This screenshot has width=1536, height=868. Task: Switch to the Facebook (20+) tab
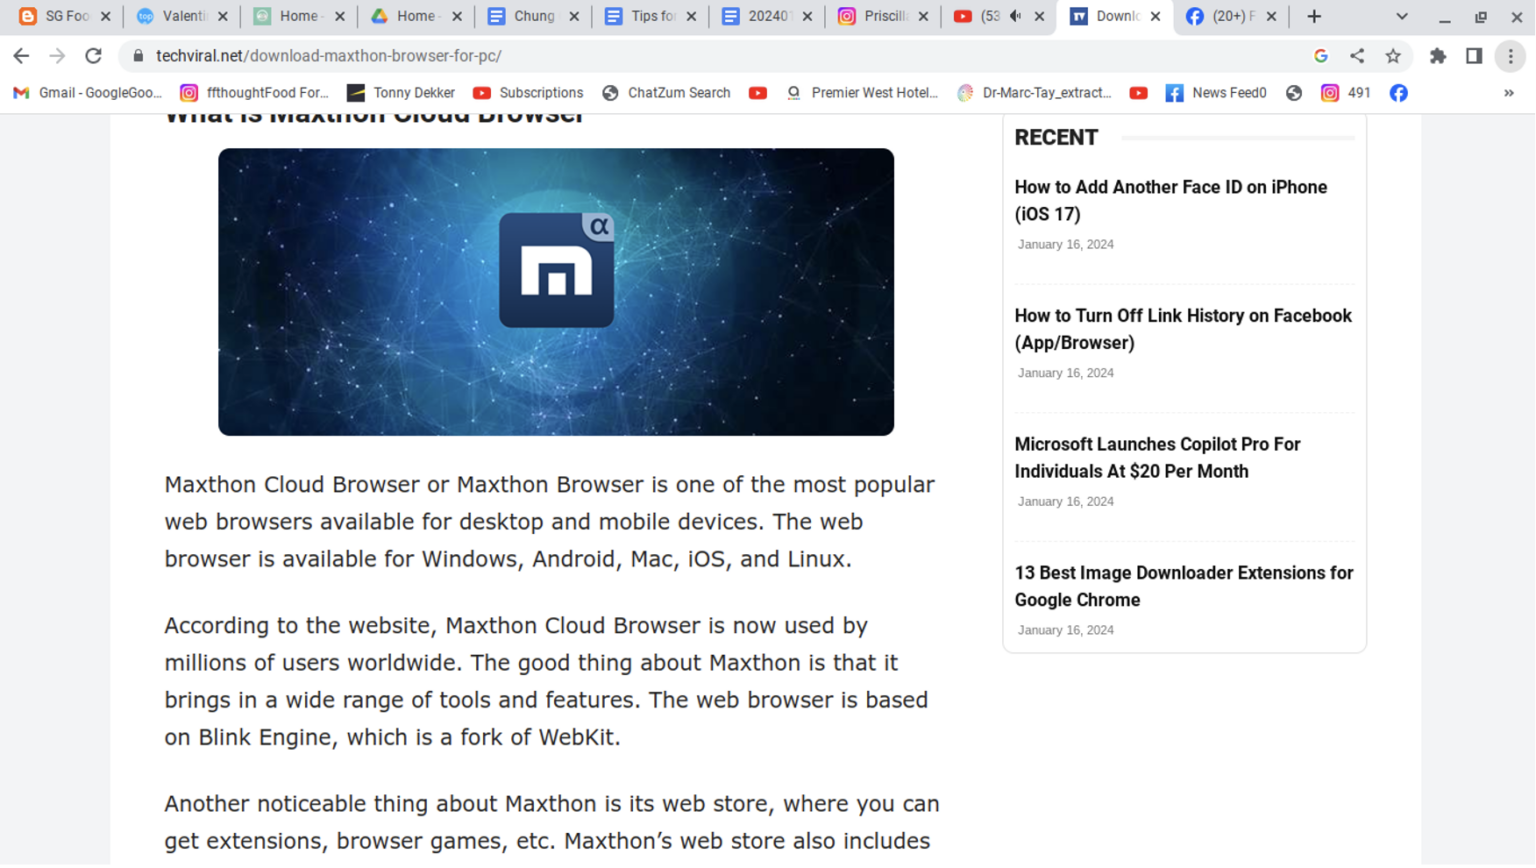click(1231, 16)
